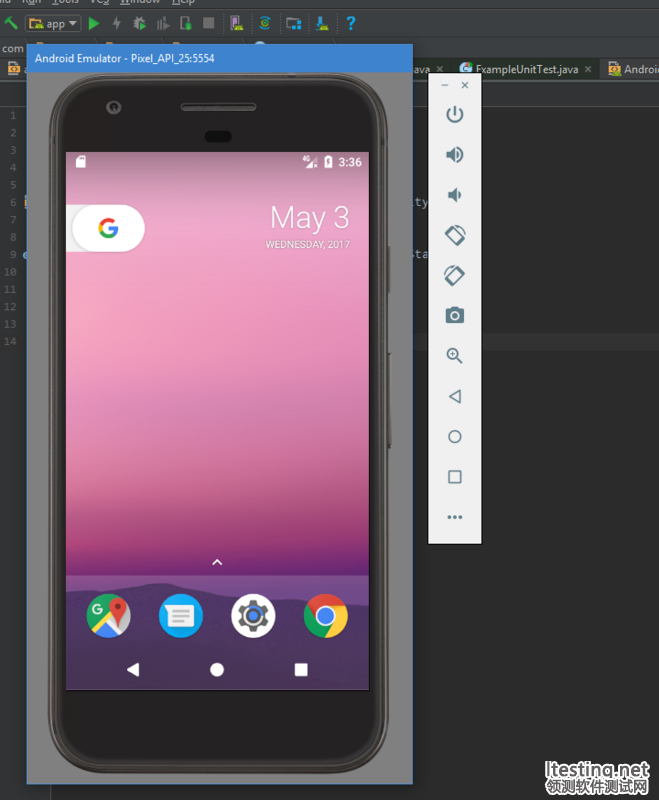The height and width of the screenshot is (800, 659).
Task: Click the blue question mark Help icon
Action: coord(351,23)
